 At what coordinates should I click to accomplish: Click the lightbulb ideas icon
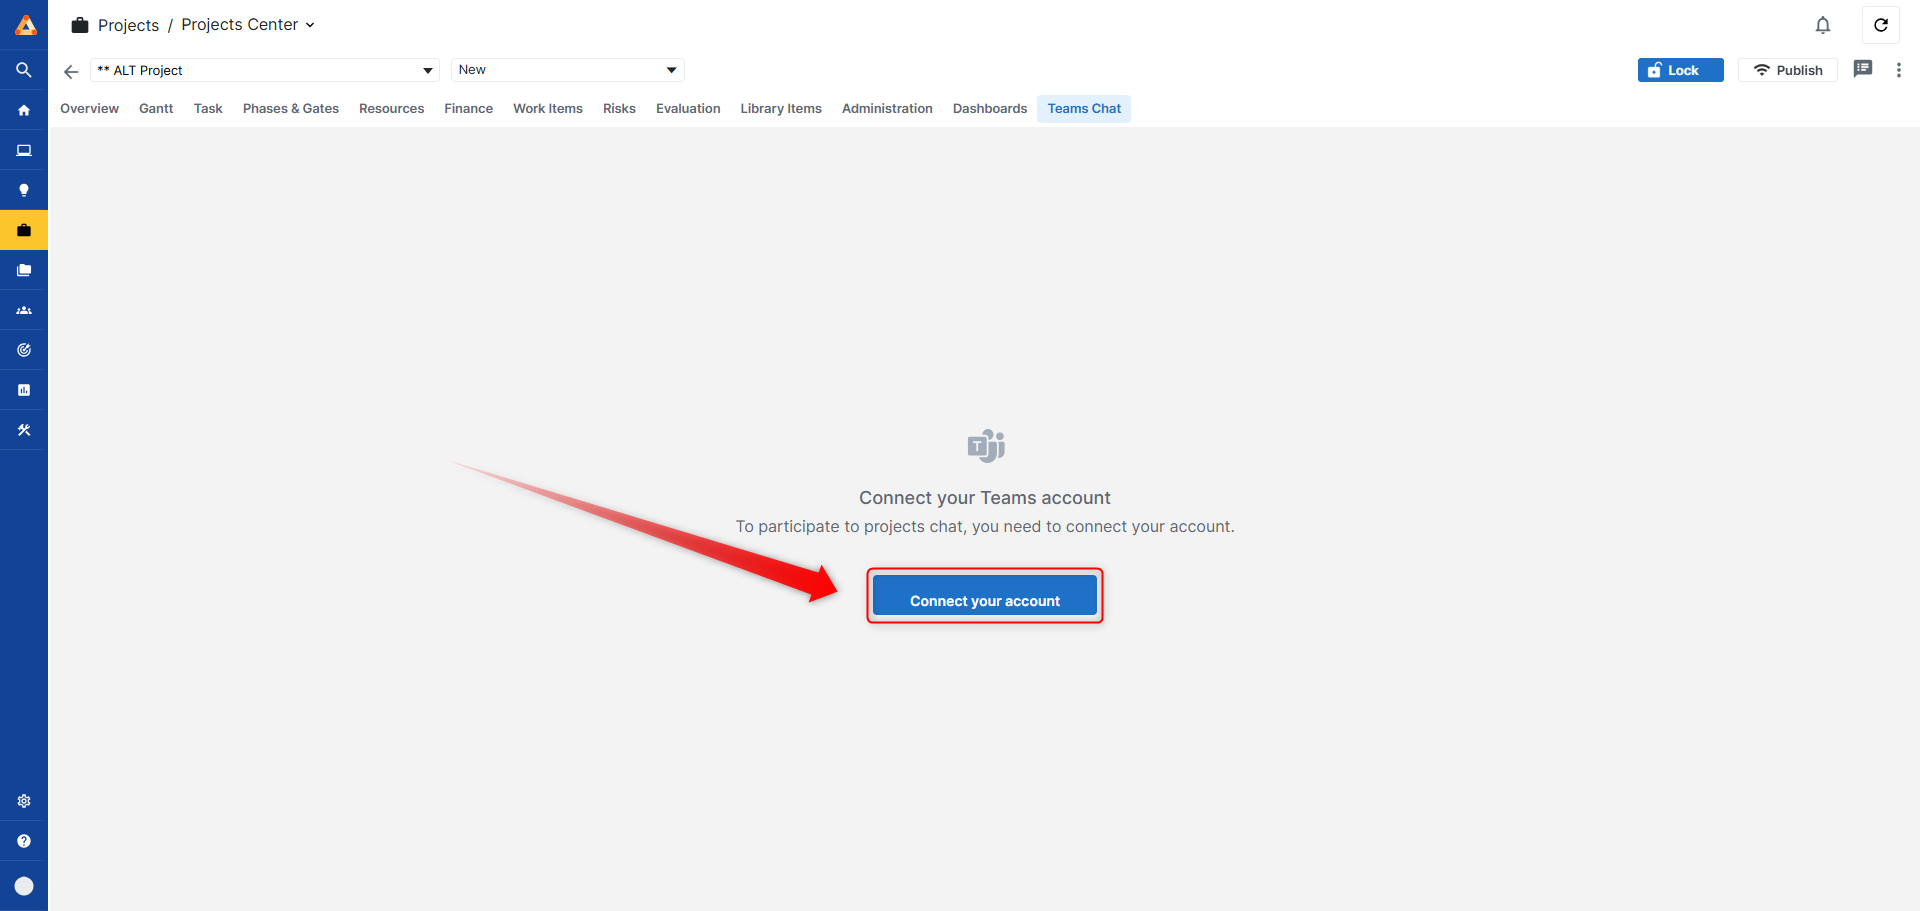24,190
